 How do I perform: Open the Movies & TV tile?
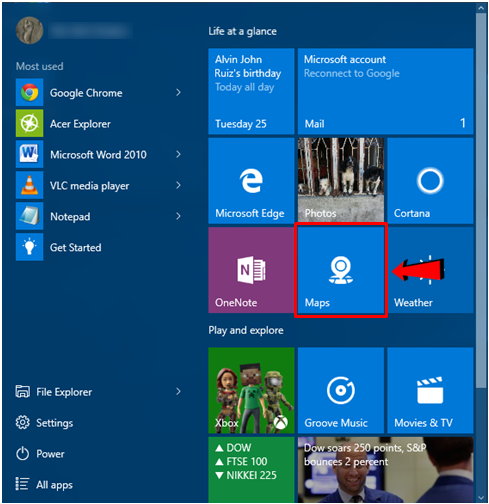tap(430, 390)
